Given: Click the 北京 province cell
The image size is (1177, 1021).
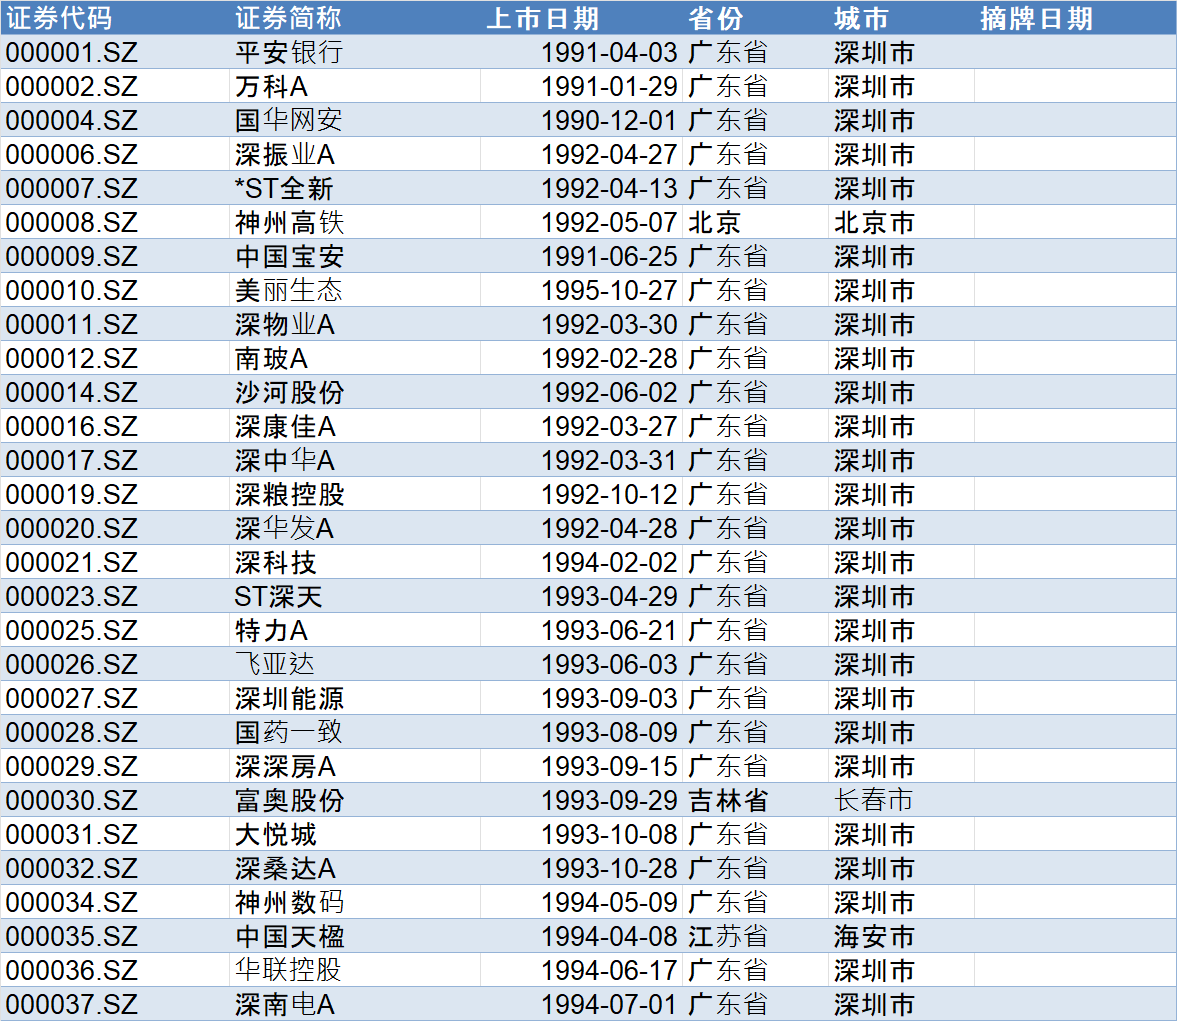Looking at the screenshot, I should click(x=756, y=222).
